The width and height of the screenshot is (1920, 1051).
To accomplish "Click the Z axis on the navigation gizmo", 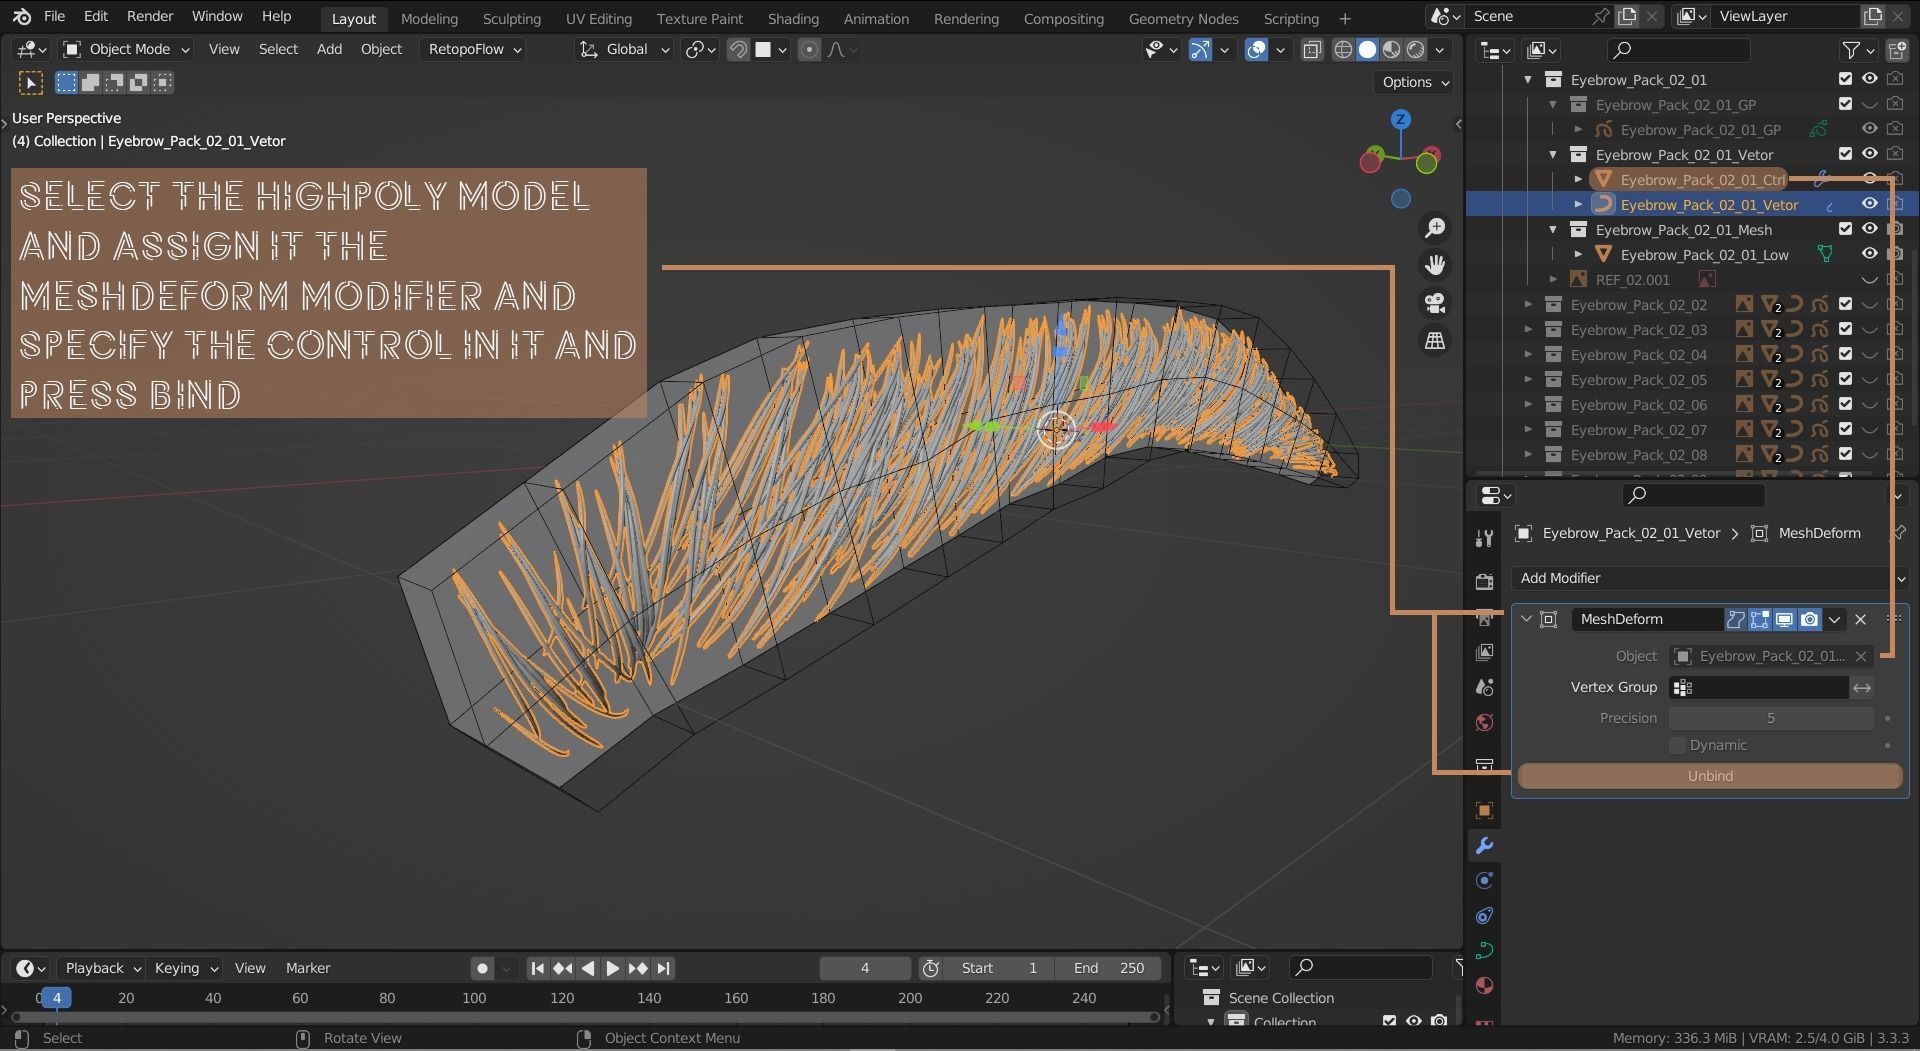I will point(1401,120).
